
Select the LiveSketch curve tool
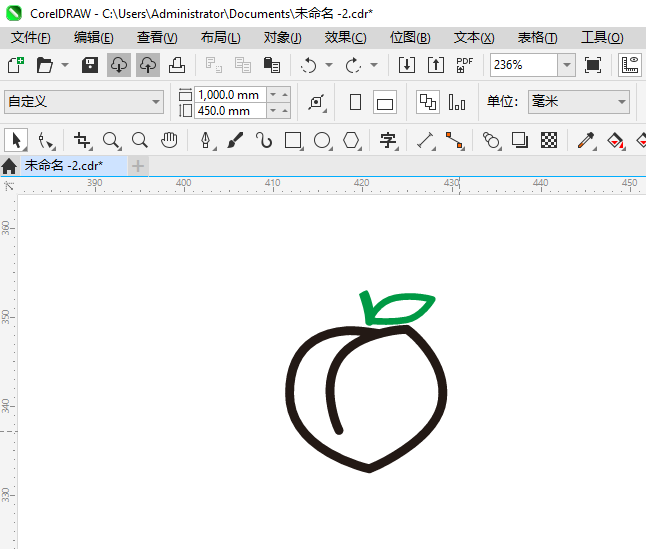(264, 140)
